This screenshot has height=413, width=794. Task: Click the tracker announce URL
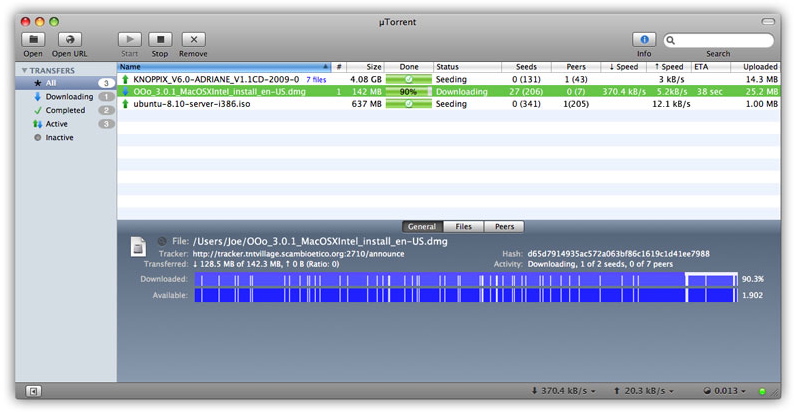[x=298, y=254]
